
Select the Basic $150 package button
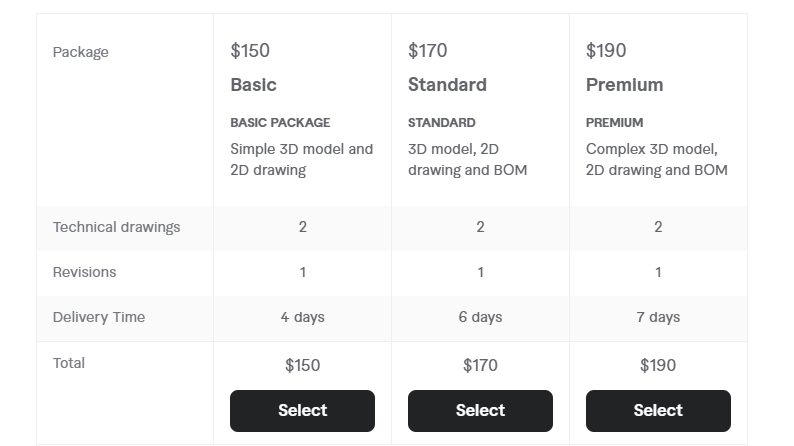point(302,411)
